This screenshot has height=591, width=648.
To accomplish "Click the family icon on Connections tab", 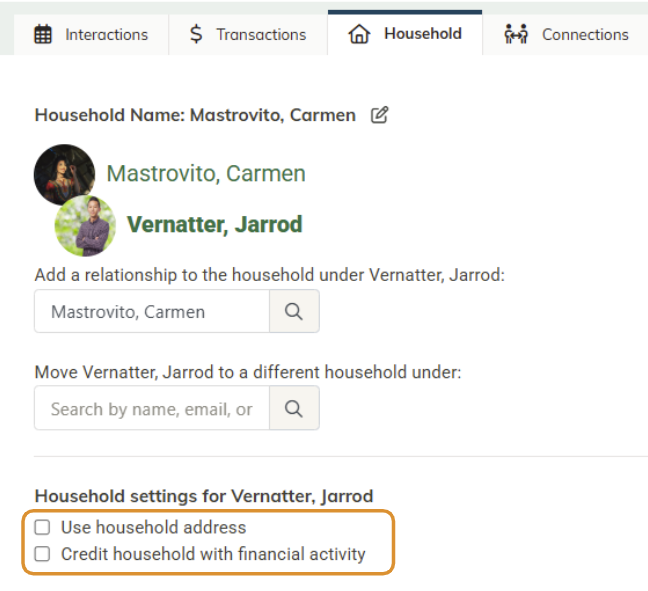I will click(516, 34).
